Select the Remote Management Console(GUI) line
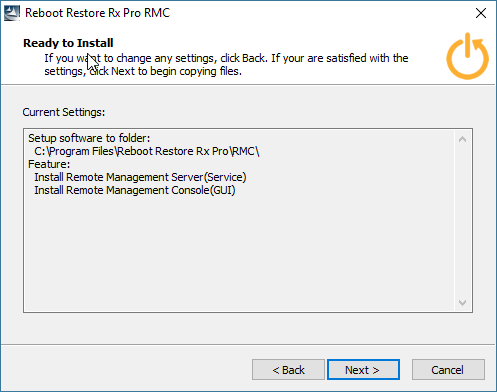497x392 pixels. pos(135,190)
